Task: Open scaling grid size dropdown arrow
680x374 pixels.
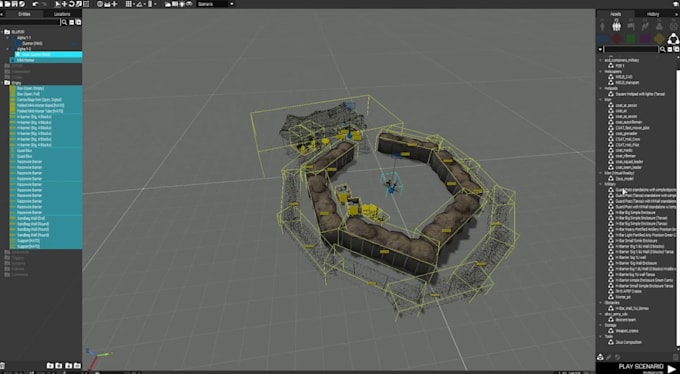Action: pyautogui.click(x=155, y=4)
